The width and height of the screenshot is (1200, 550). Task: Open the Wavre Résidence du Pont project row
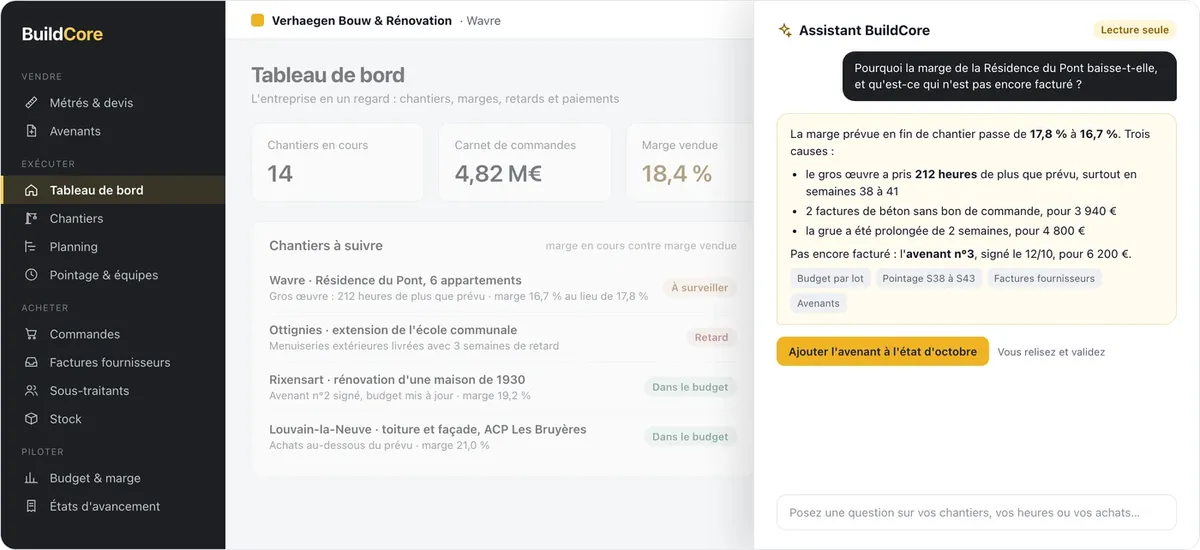503,288
